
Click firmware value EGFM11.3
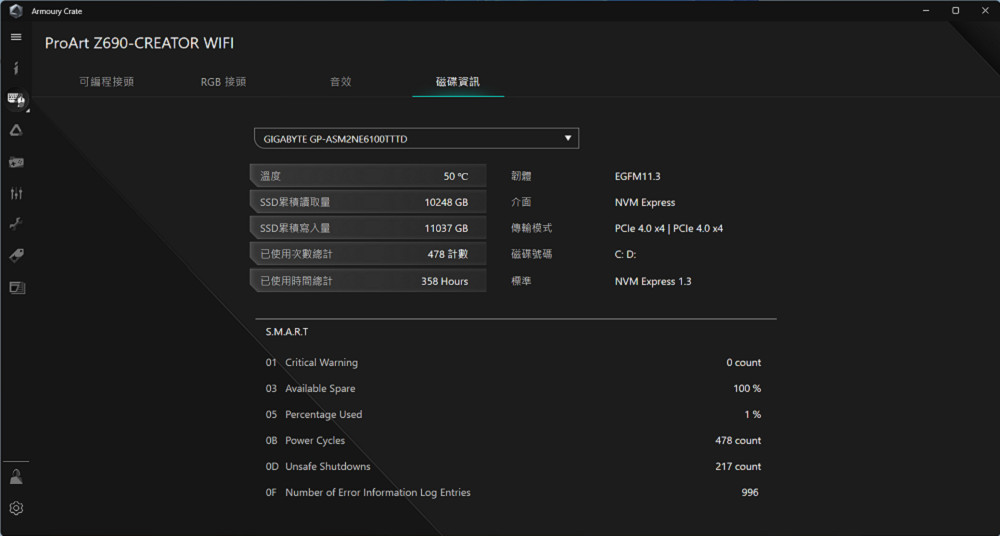(637, 176)
